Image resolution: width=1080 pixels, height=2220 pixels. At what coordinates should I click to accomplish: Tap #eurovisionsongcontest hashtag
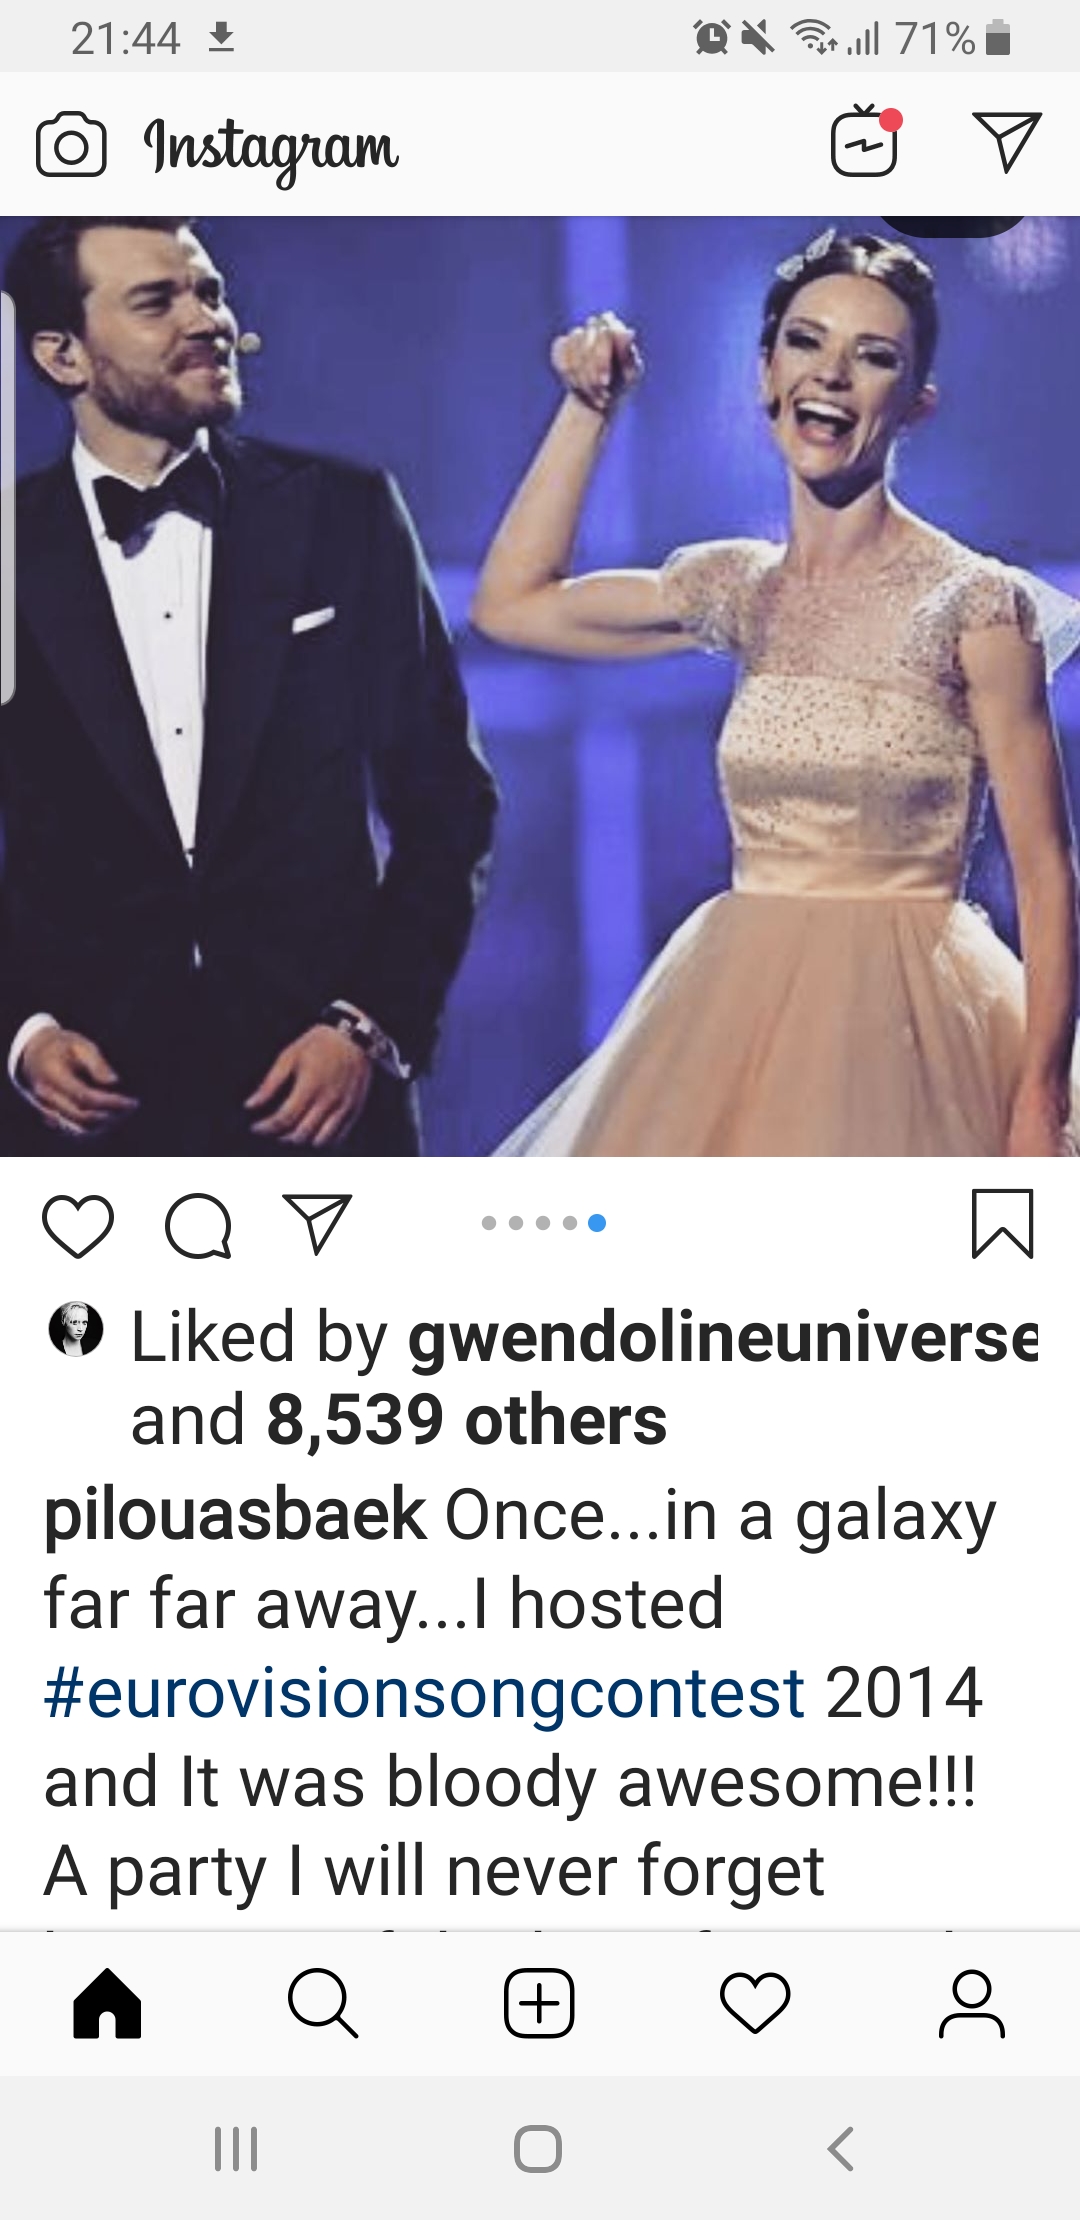tap(424, 1692)
